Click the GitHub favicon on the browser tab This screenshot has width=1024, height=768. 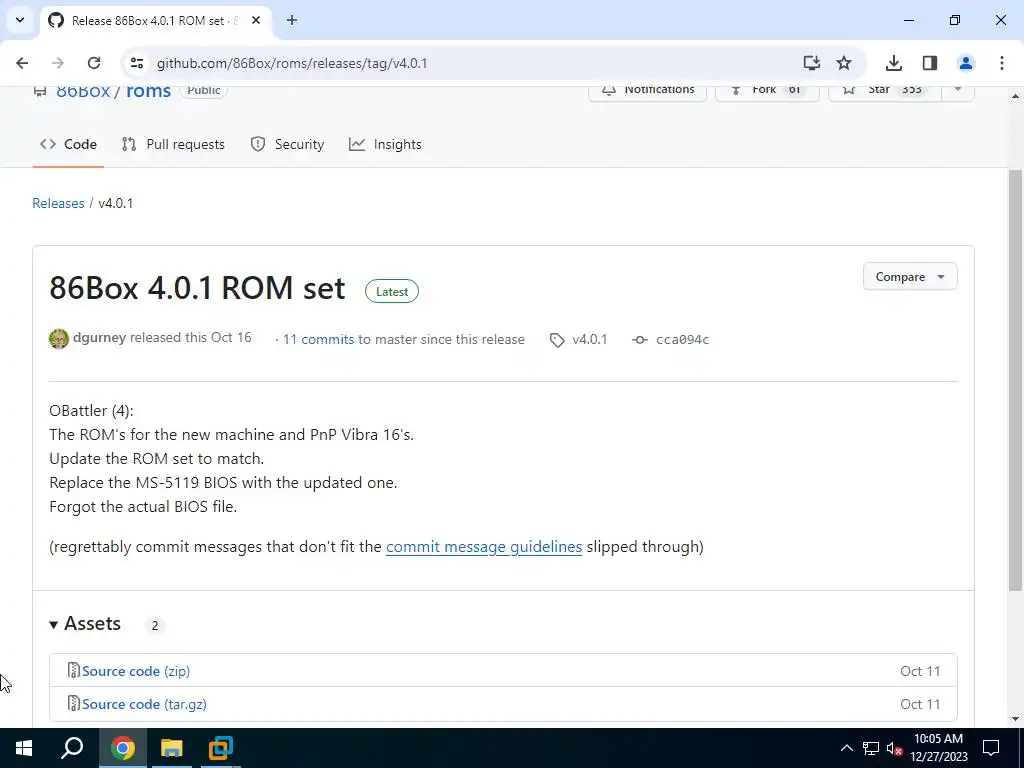point(56,21)
